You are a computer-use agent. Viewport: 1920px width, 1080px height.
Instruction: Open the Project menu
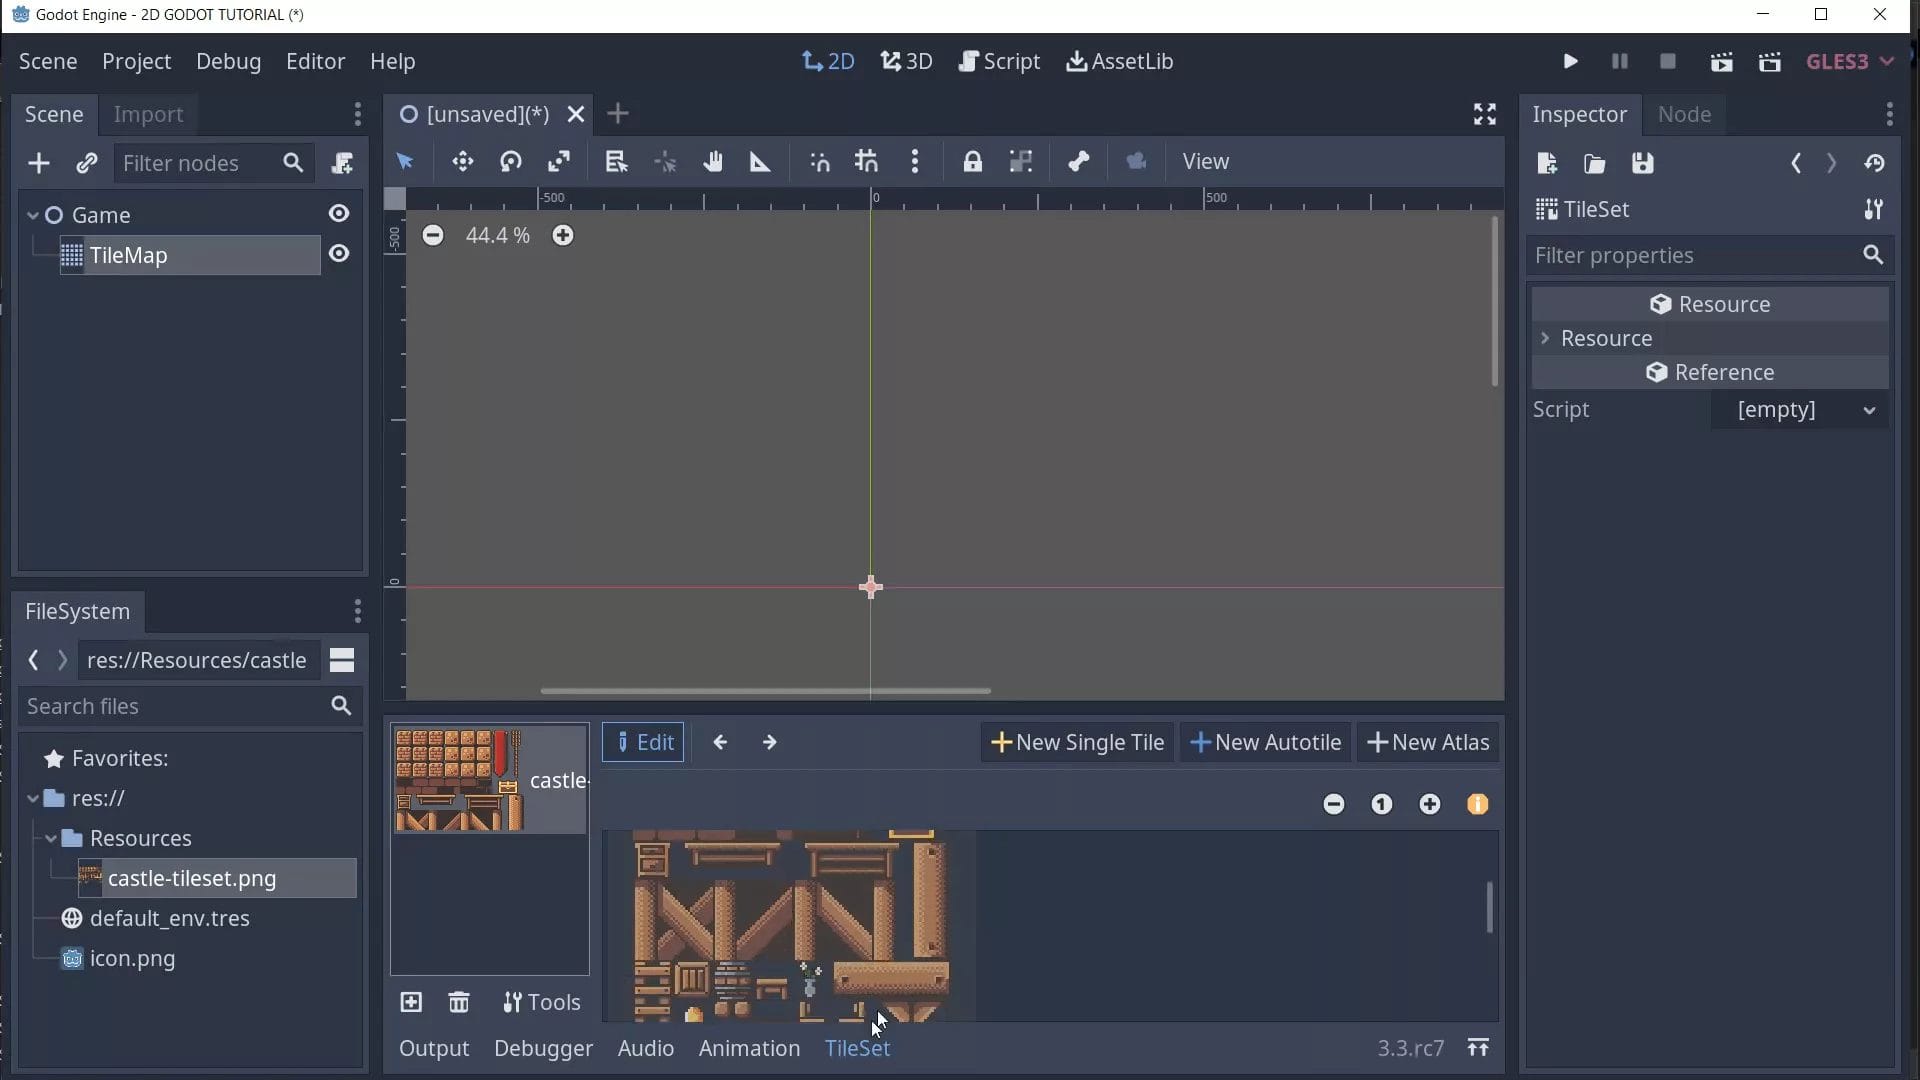coord(137,61)
